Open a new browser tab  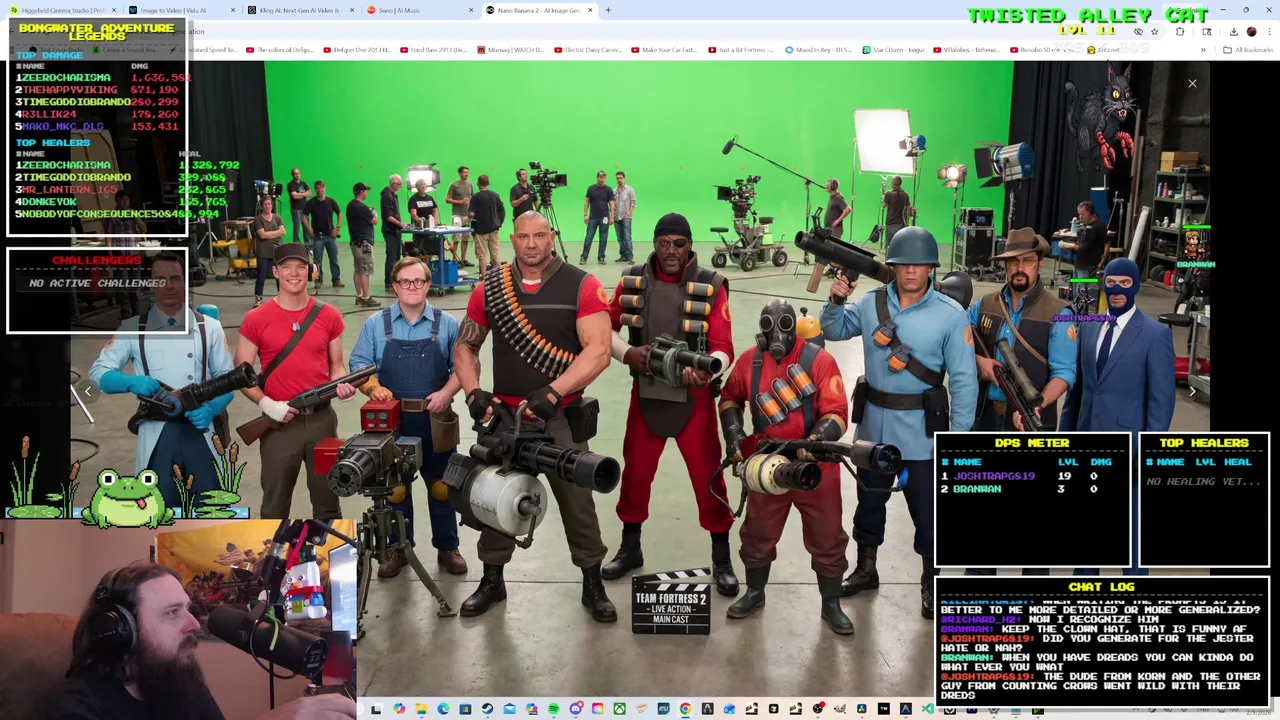click(x=608, y=10)
